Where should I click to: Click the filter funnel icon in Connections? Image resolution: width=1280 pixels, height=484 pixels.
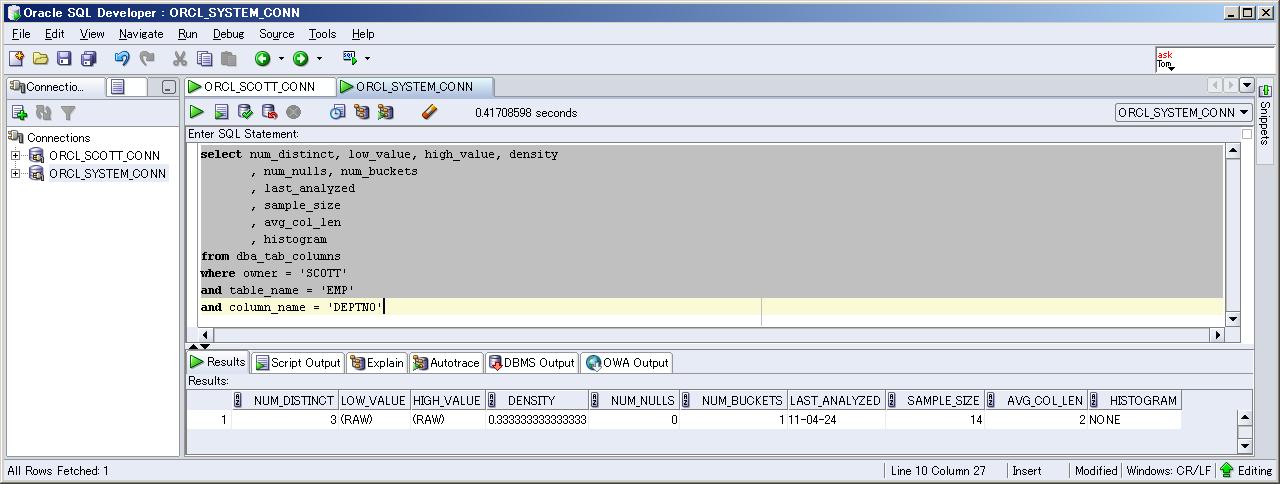68,113
